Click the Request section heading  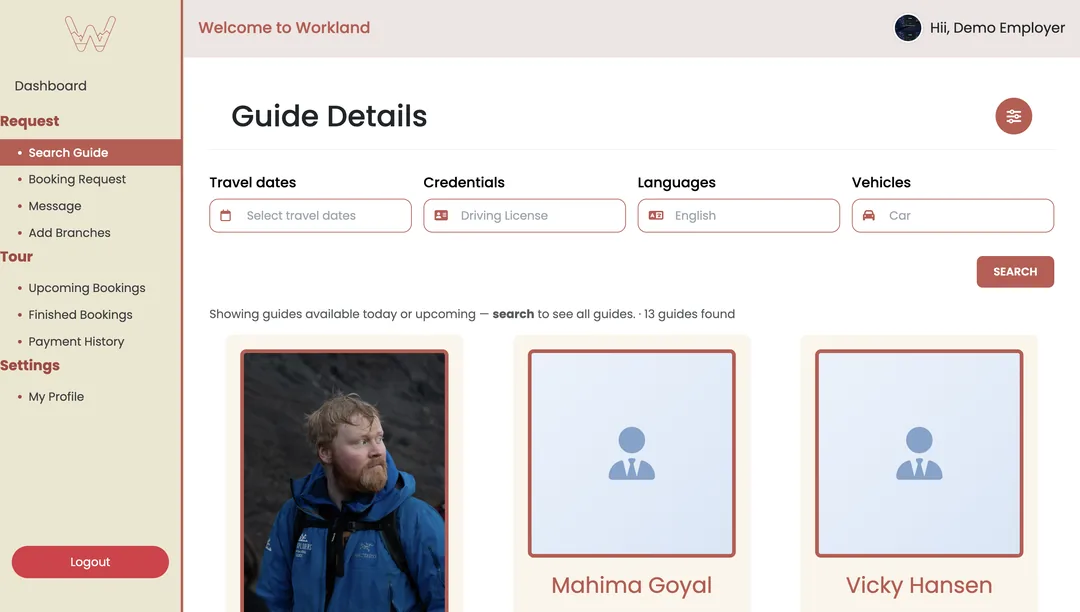[30, 121]
